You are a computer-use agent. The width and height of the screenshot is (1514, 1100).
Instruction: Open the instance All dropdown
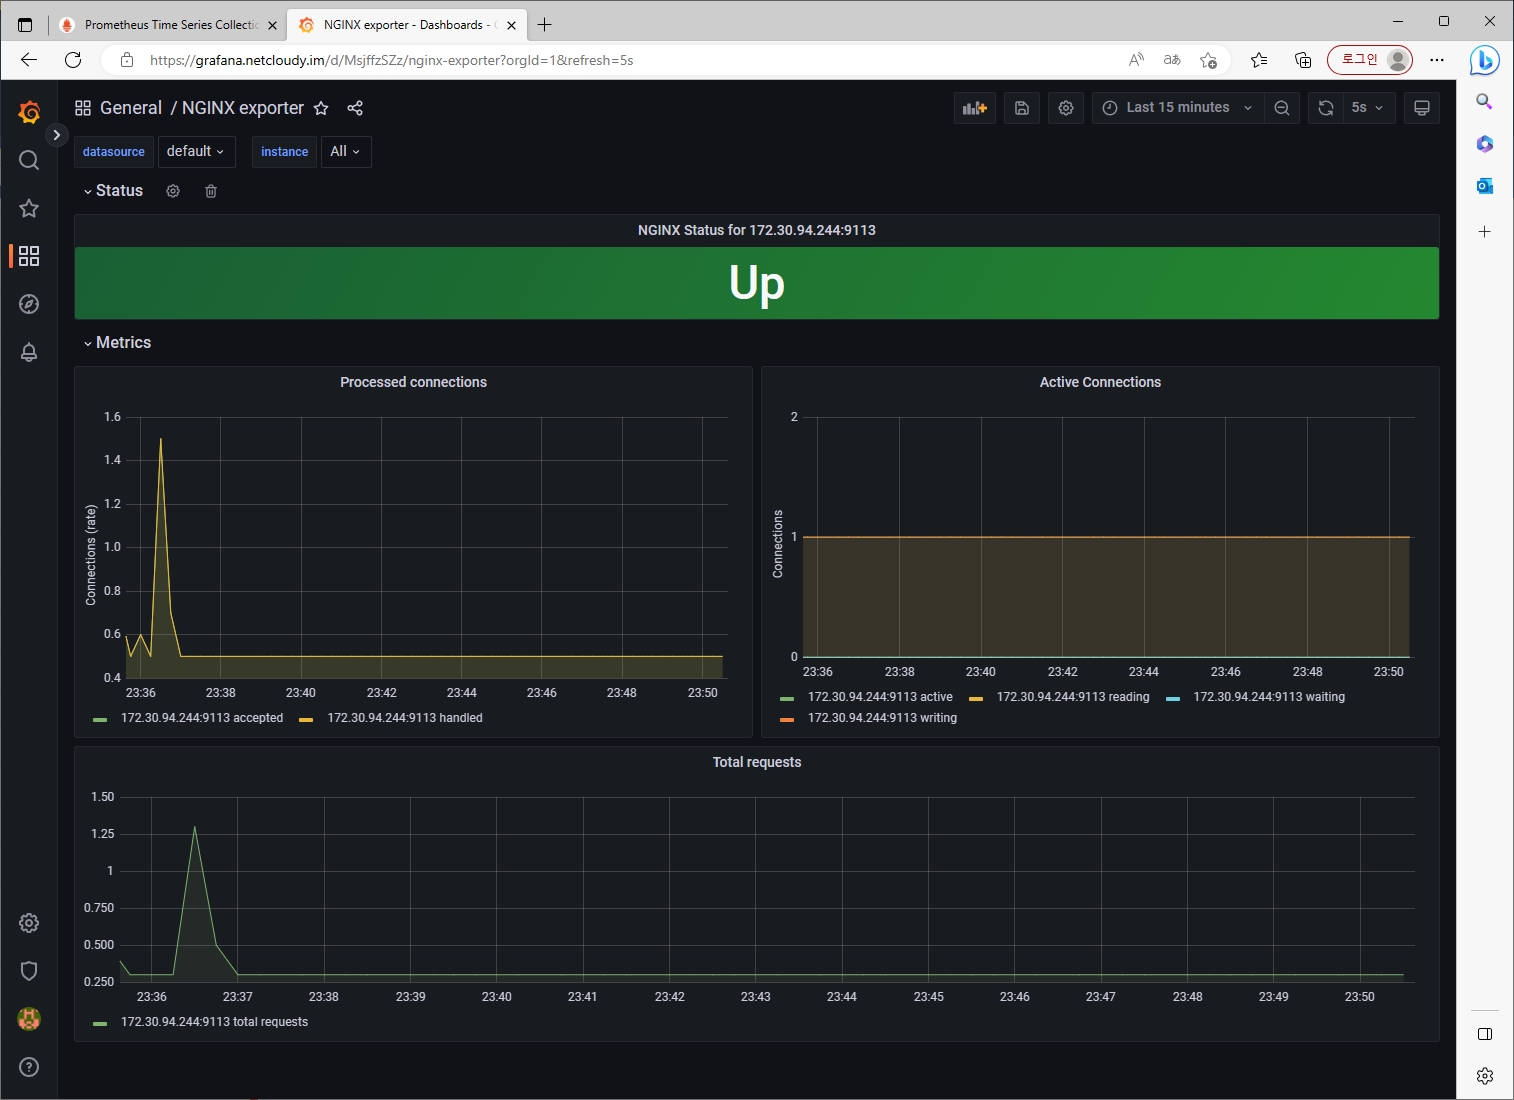pos(346,151)
